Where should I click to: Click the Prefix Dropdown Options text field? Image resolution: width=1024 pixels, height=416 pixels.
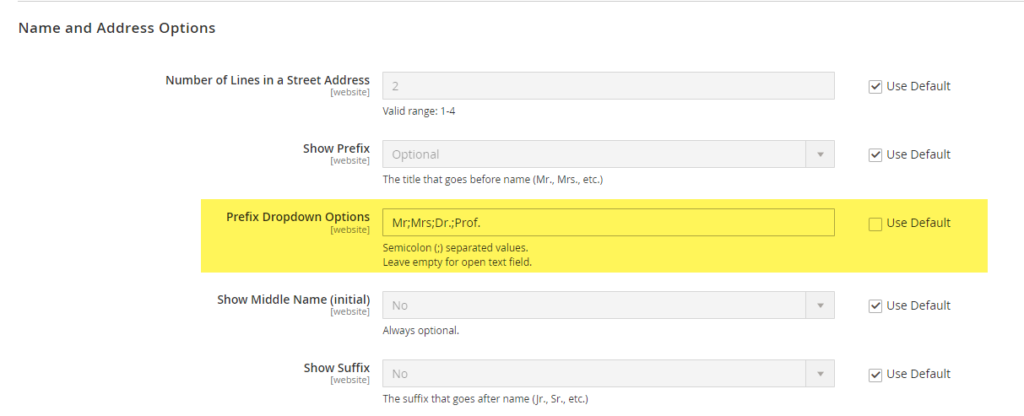[608, 222]
